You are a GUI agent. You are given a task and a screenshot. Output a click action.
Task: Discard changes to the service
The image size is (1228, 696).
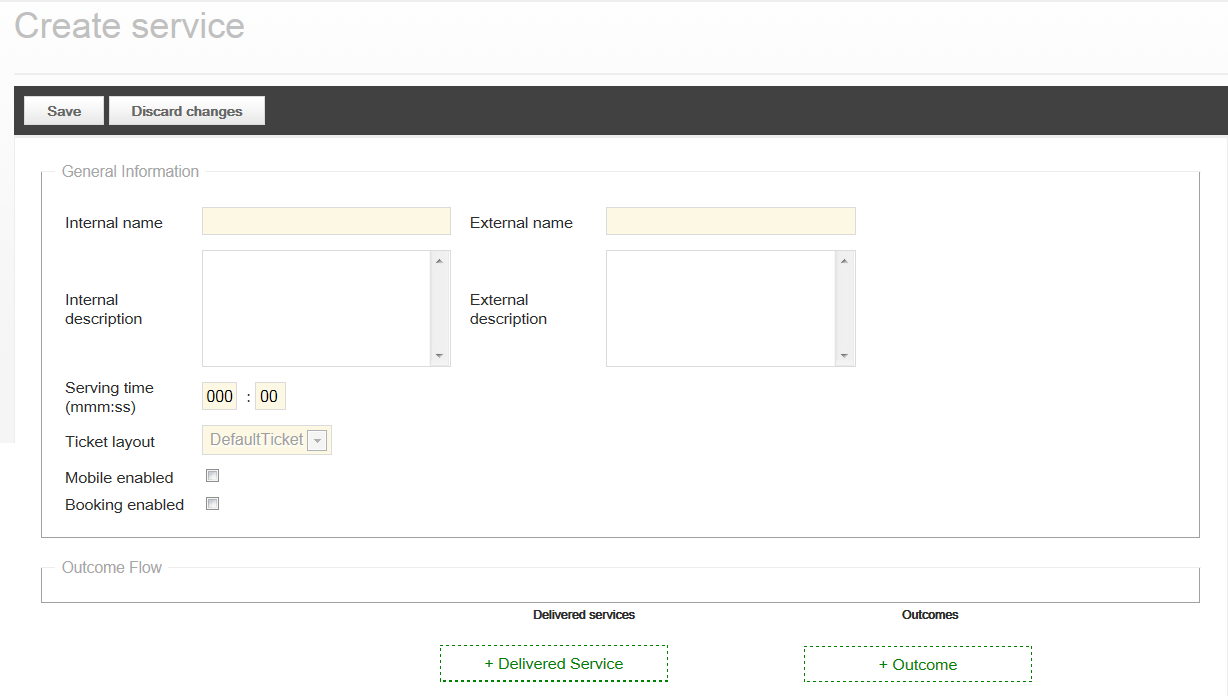[187, 111]
